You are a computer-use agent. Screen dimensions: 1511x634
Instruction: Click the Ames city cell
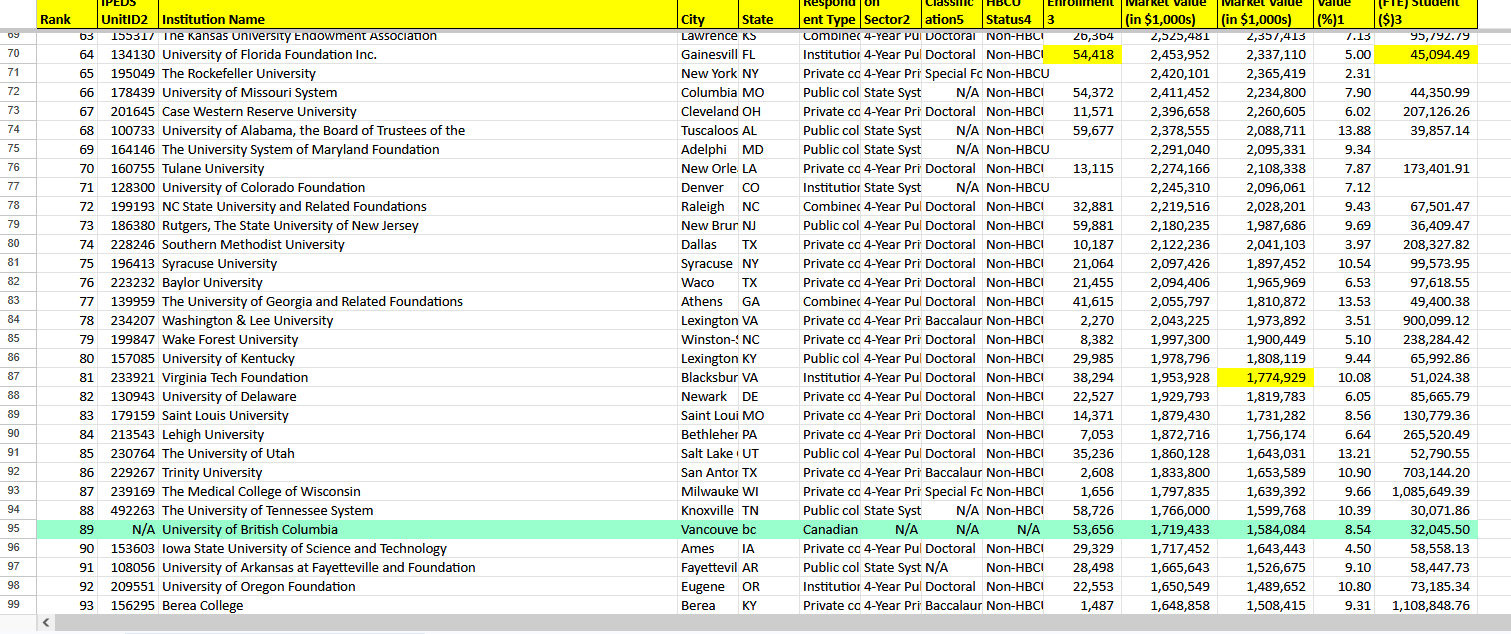click(x=708, y=548)
